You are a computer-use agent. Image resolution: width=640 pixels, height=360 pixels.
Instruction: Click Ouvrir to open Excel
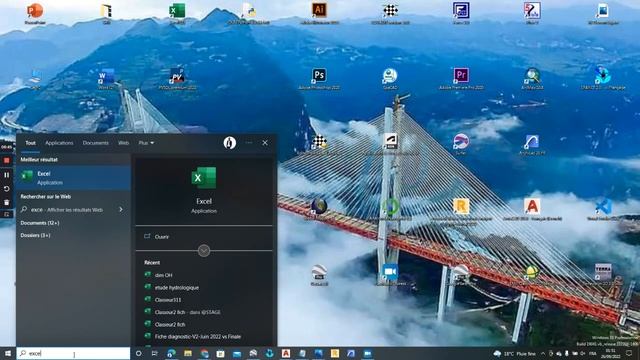pos(162,237)
